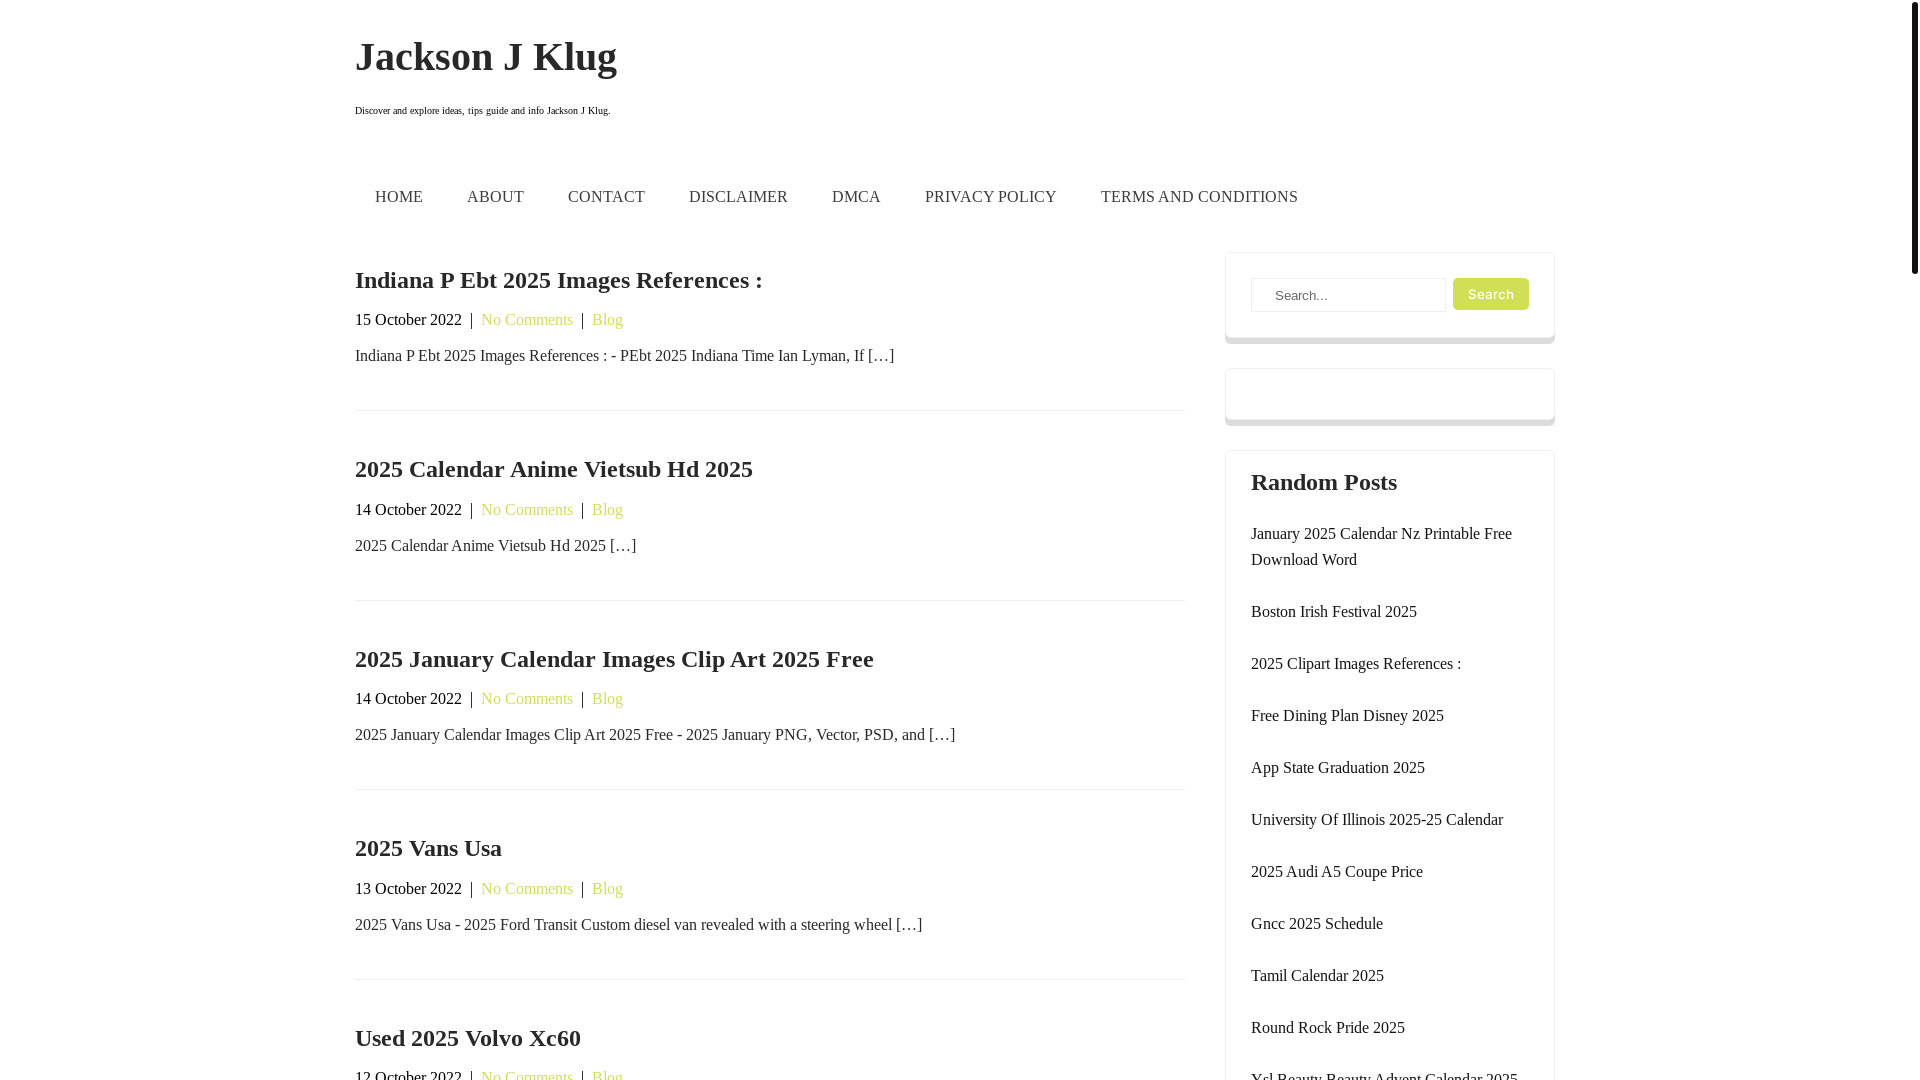Viewport: 1920px width, 1080px height.
Task: Open random post University Of Illinois 2025-25 Calendar
Action: [x=1377, y=820]
